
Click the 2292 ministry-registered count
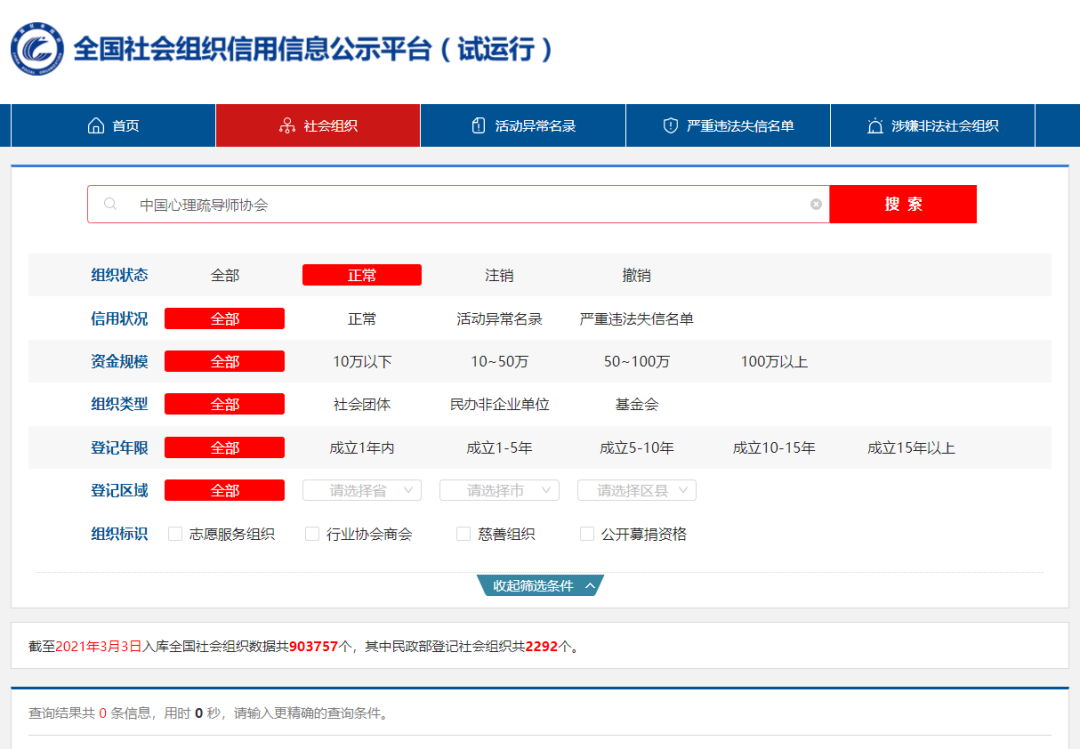point(541,646)
